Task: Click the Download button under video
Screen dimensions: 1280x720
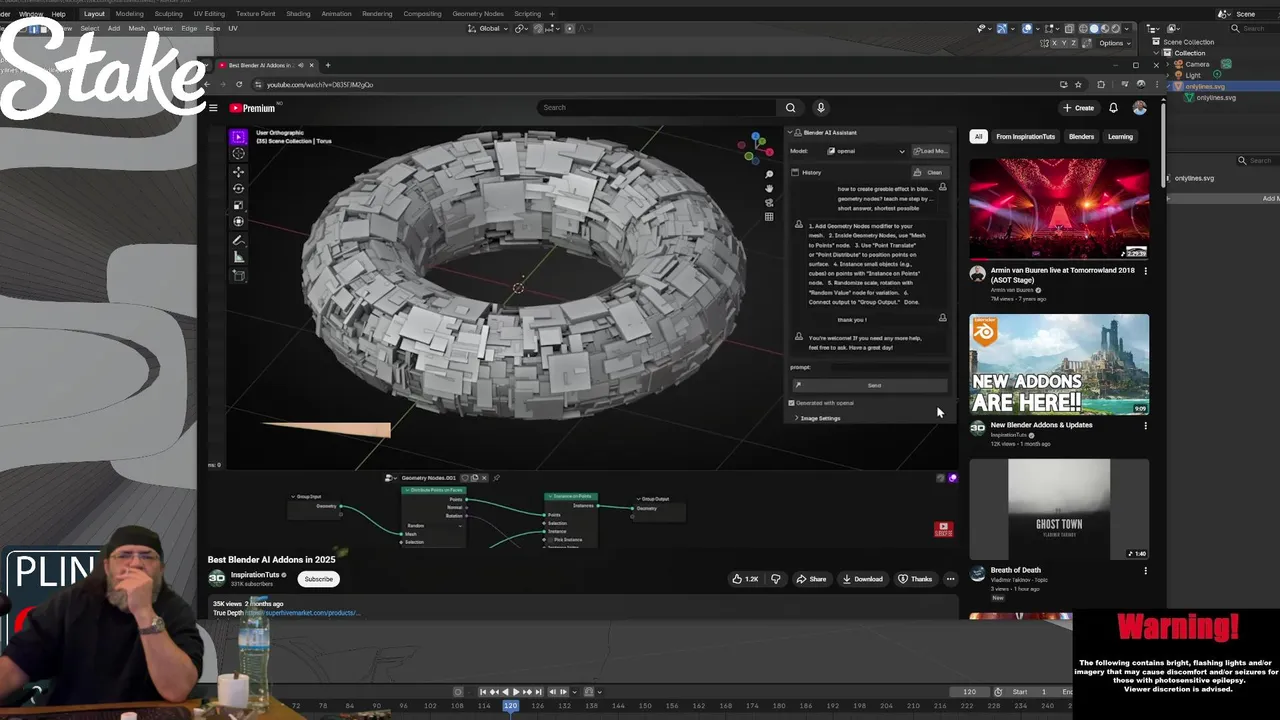Action: 862,579
